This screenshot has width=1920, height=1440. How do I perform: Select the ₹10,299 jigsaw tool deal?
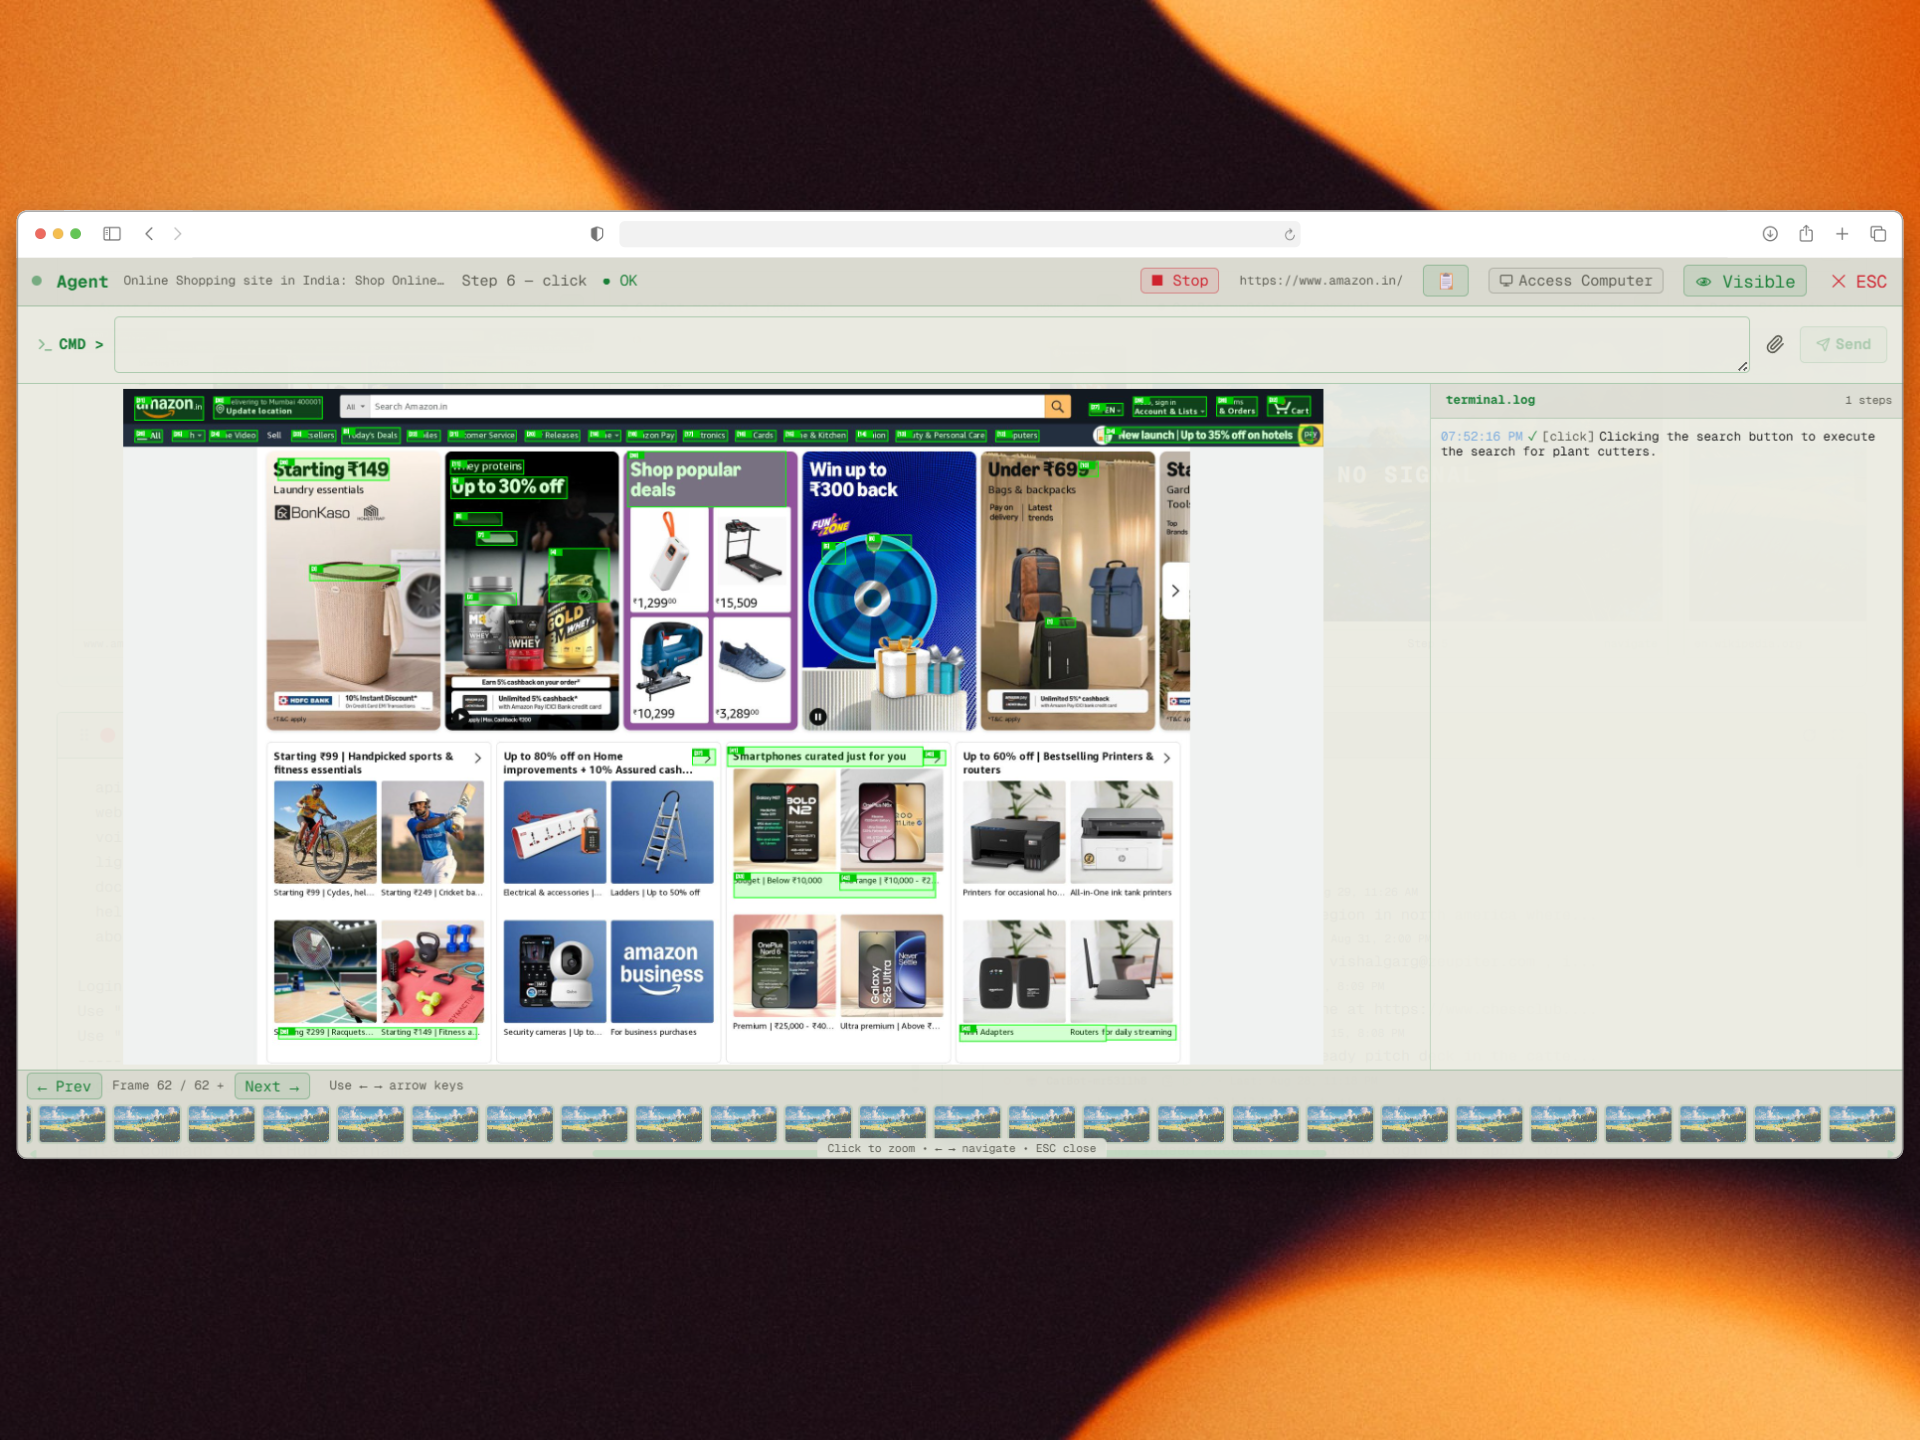669,670
